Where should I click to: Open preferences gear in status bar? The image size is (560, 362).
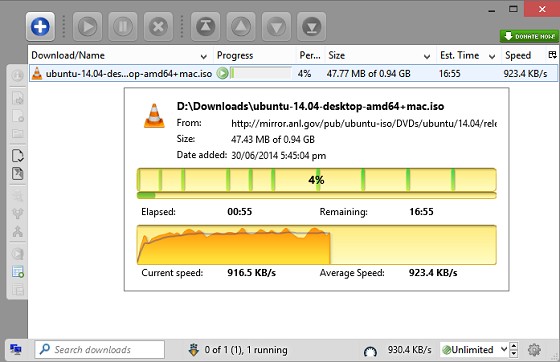[534, 350]
